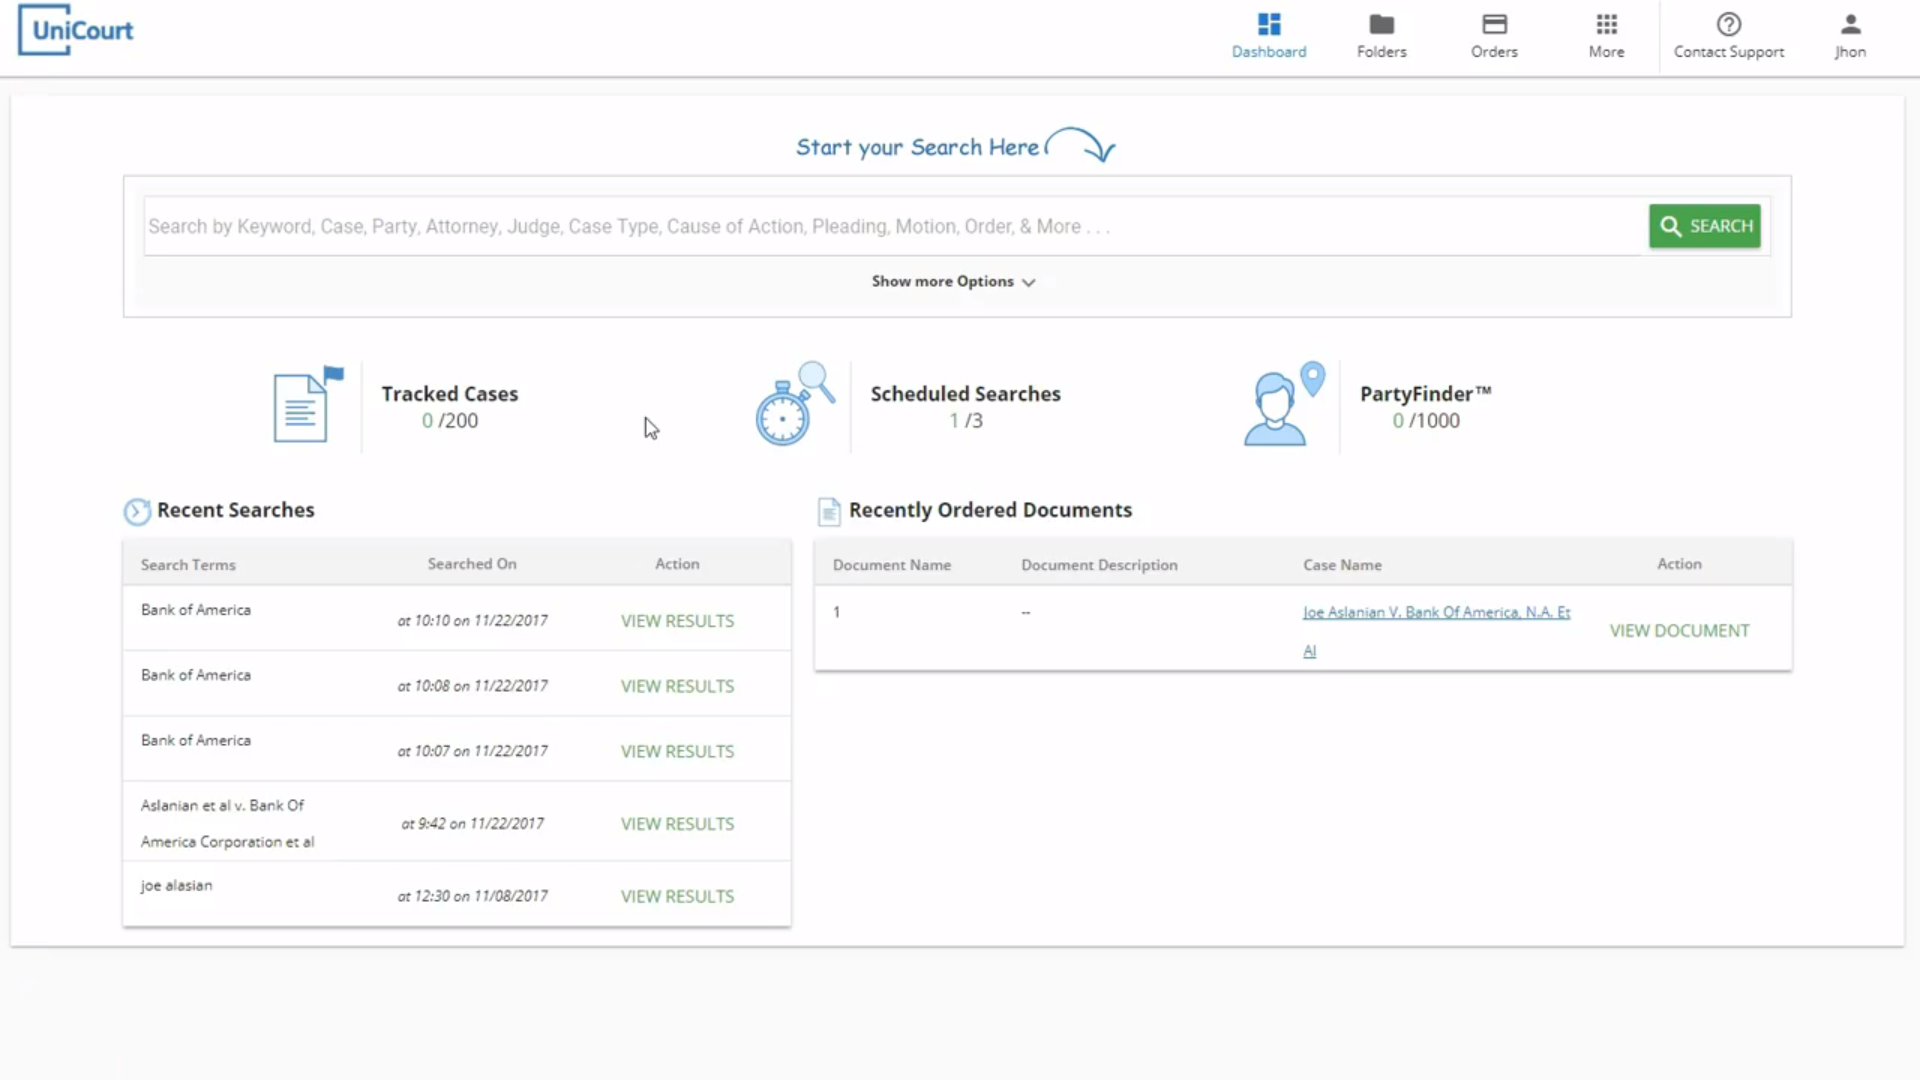The width and height of the screenshot is (1920, 1080).
Task: Click the Document Name column header
Action: click(x=892, y=565)
